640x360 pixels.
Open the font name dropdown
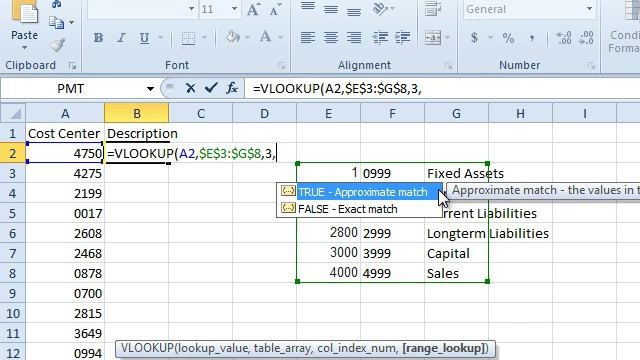191,9
